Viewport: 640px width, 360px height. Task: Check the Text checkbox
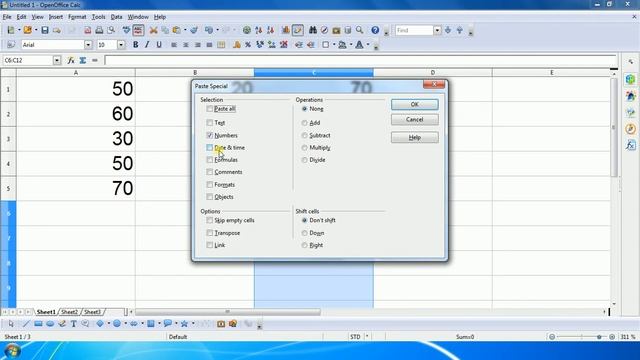(210, 122)
